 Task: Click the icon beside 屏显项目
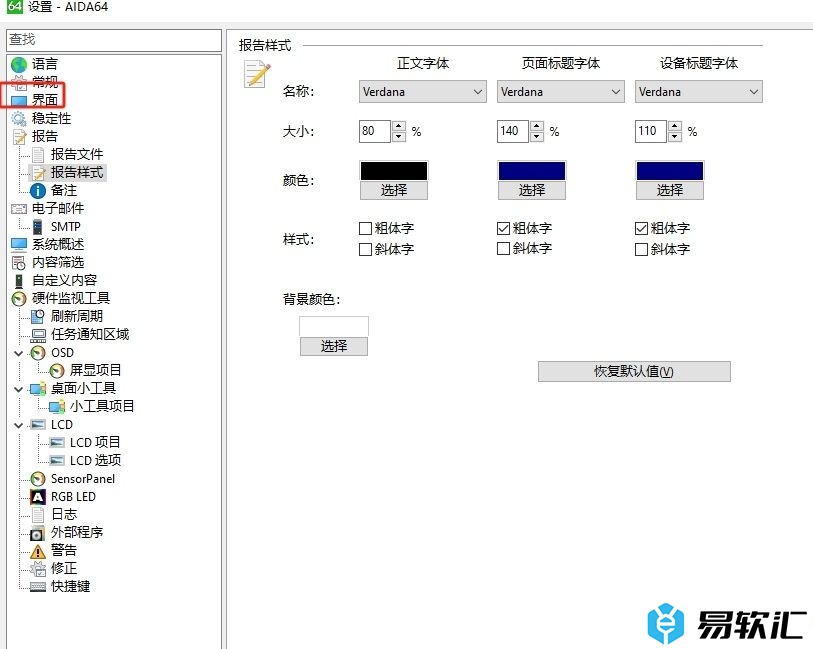57,371
